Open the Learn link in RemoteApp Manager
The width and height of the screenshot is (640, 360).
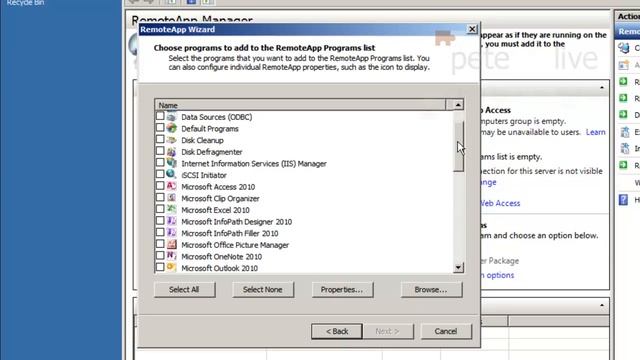[596, 132]
